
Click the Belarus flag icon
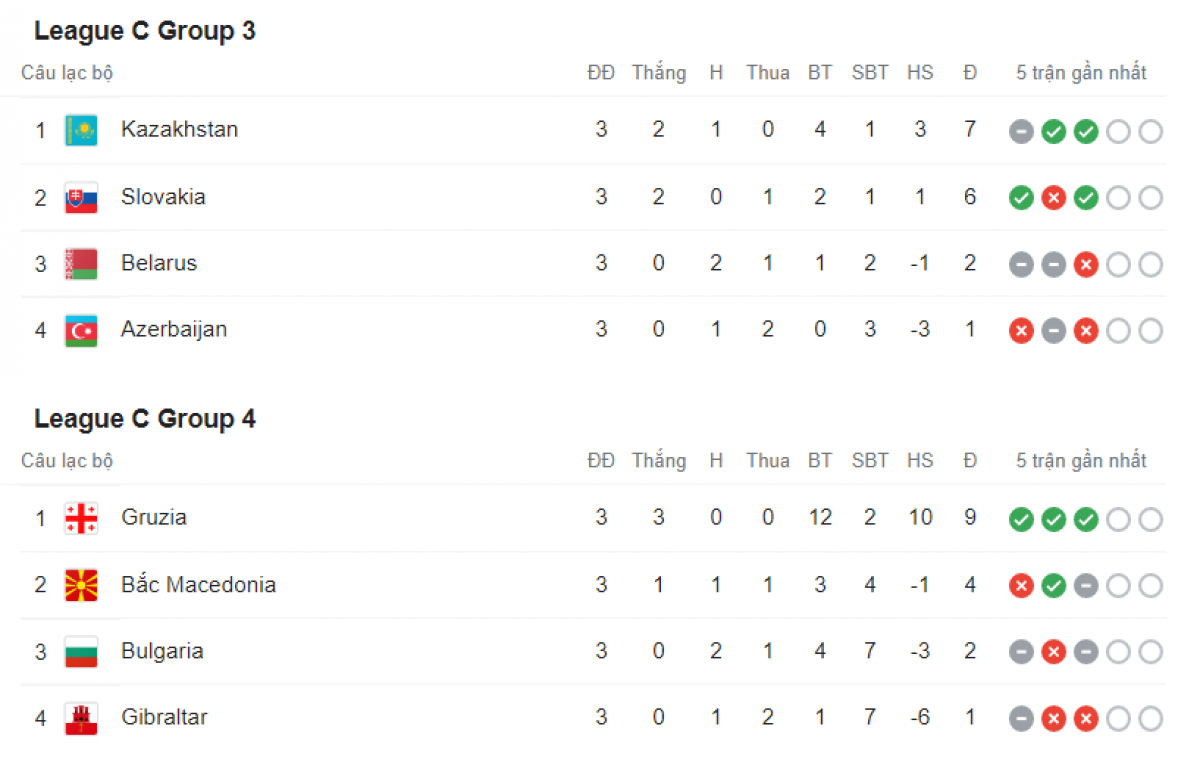click(x=81, y=264)
